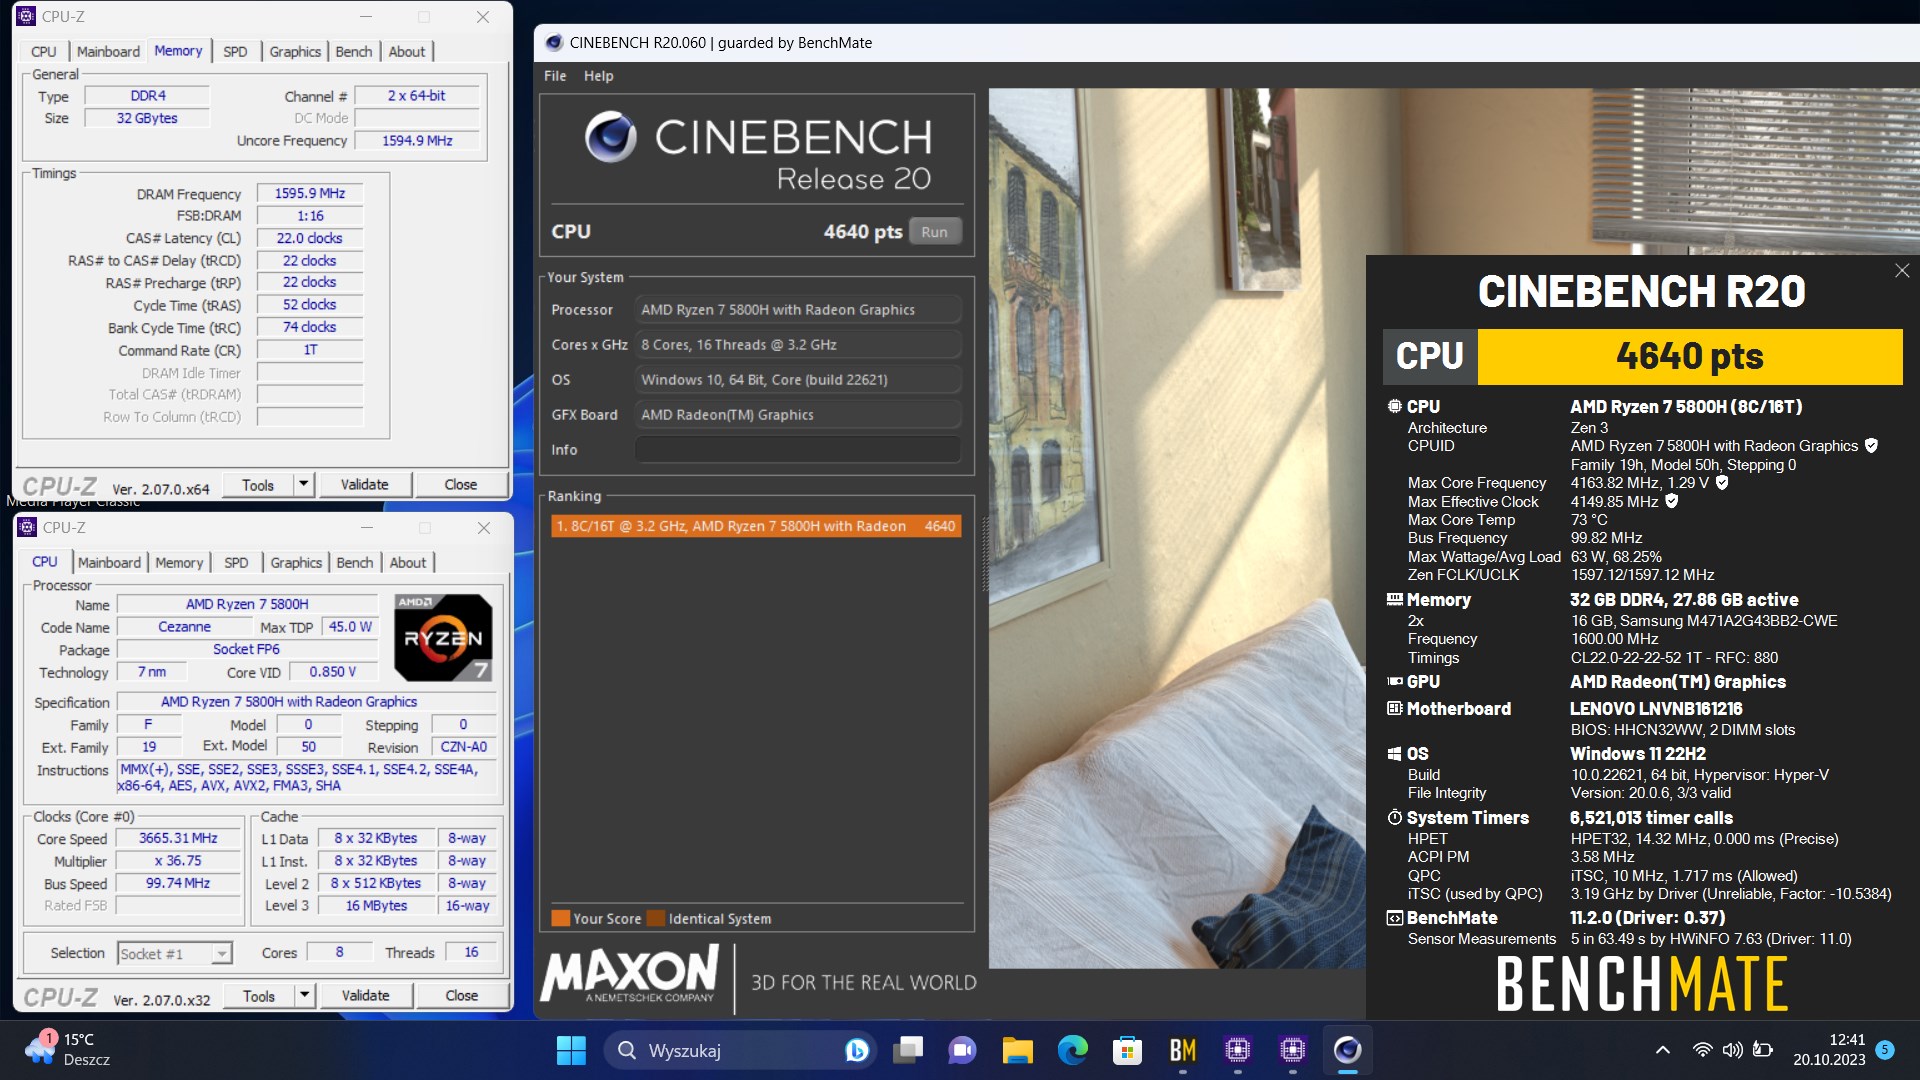This screenshot has width=1920, height=1080.
Task: Select the ranking entry 8C/16T Ryzen 7 5800H
Action: (x=756, y=526)
